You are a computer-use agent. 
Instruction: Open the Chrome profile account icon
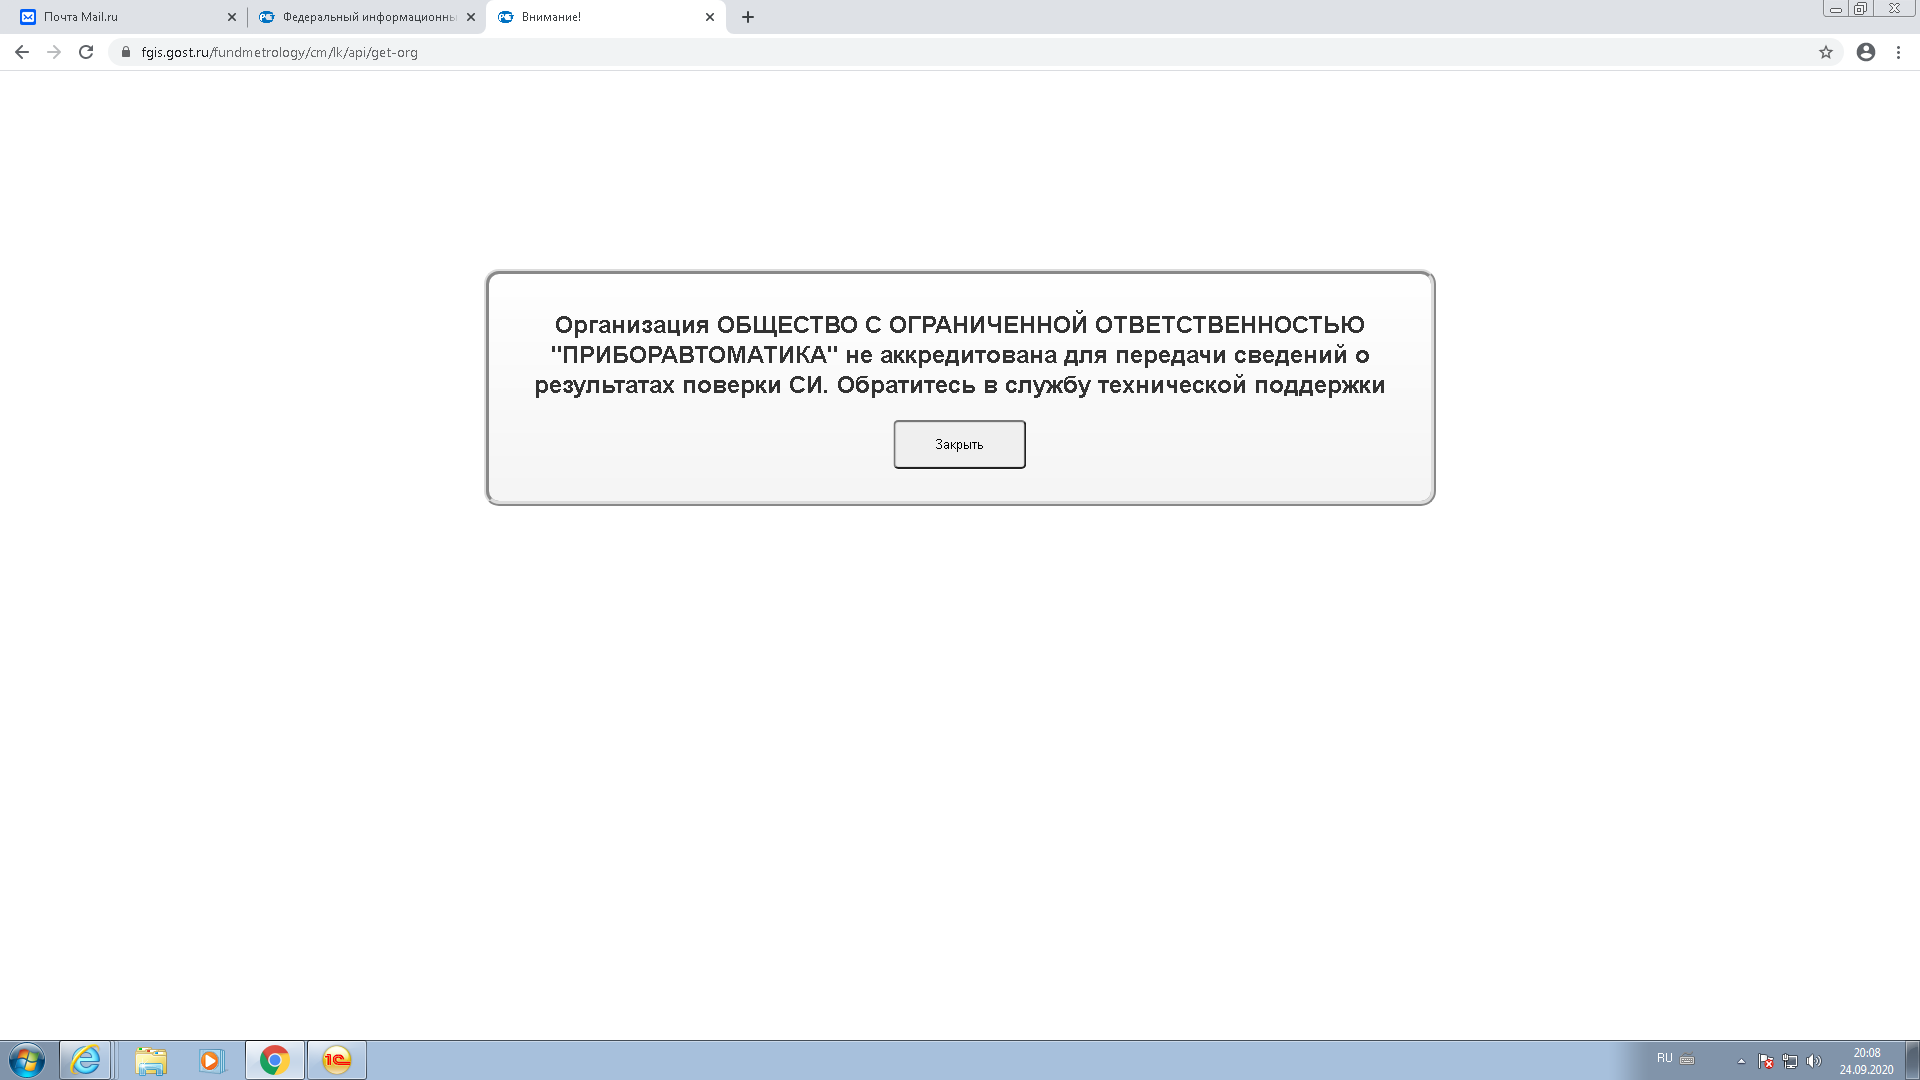click(1866, 52)
